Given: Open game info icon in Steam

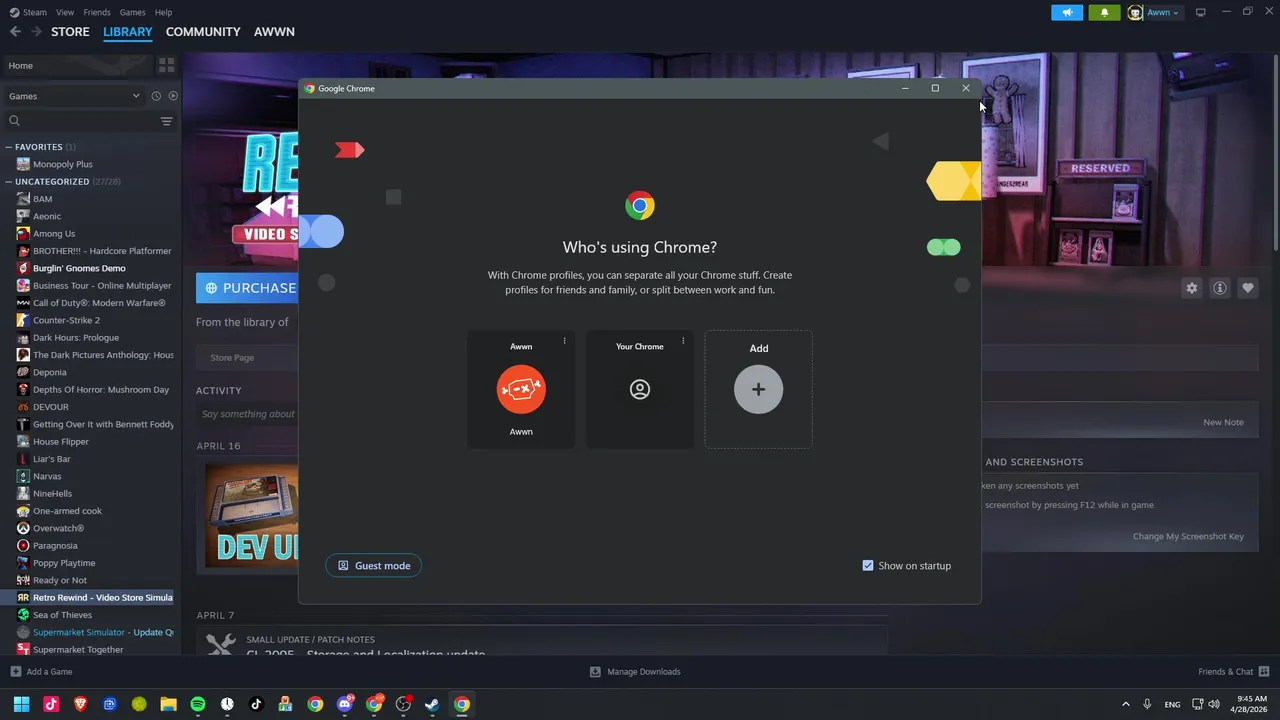Looking at the screenshot, I should (1220, 288).
